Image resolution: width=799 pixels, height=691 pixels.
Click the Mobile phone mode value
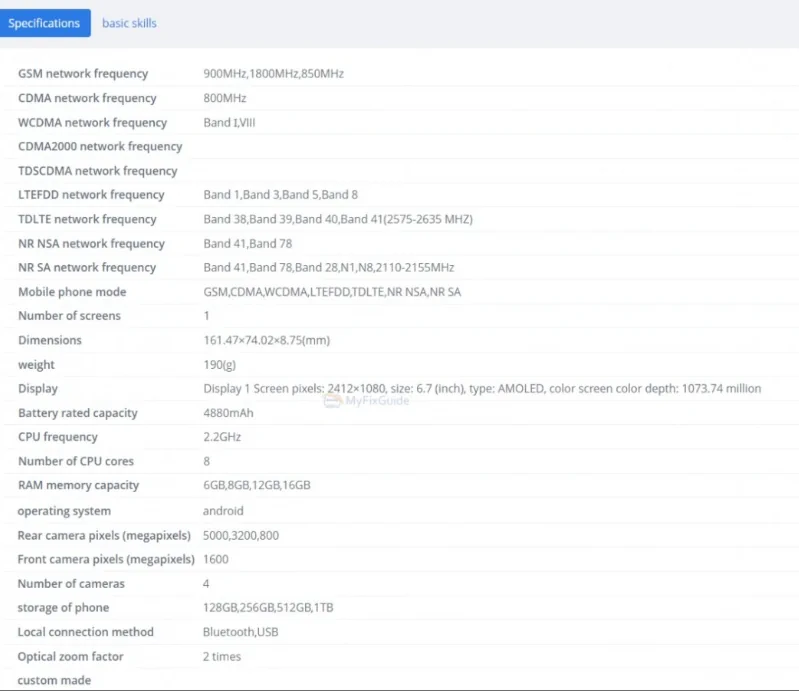(332, 292)
